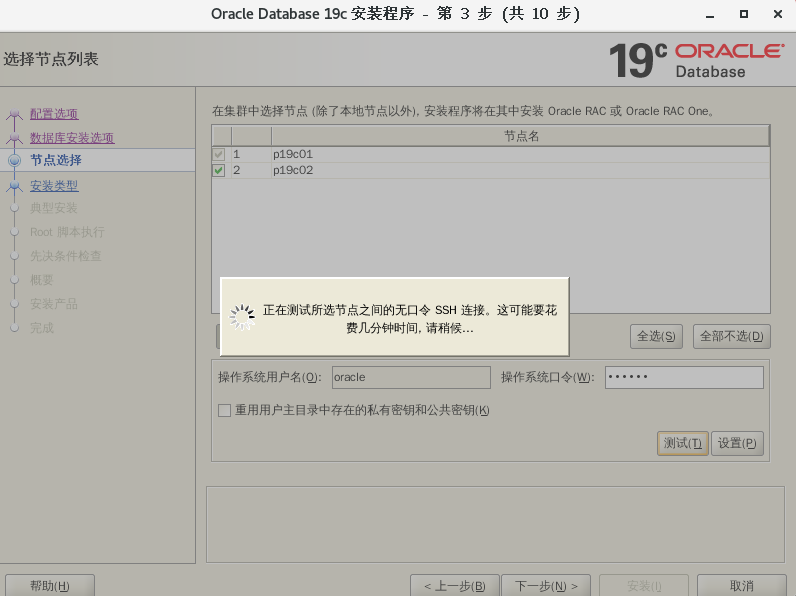Close the installer window
This screenshot has height=596, width=796.
pyautogui.click(x=778, y=14)
